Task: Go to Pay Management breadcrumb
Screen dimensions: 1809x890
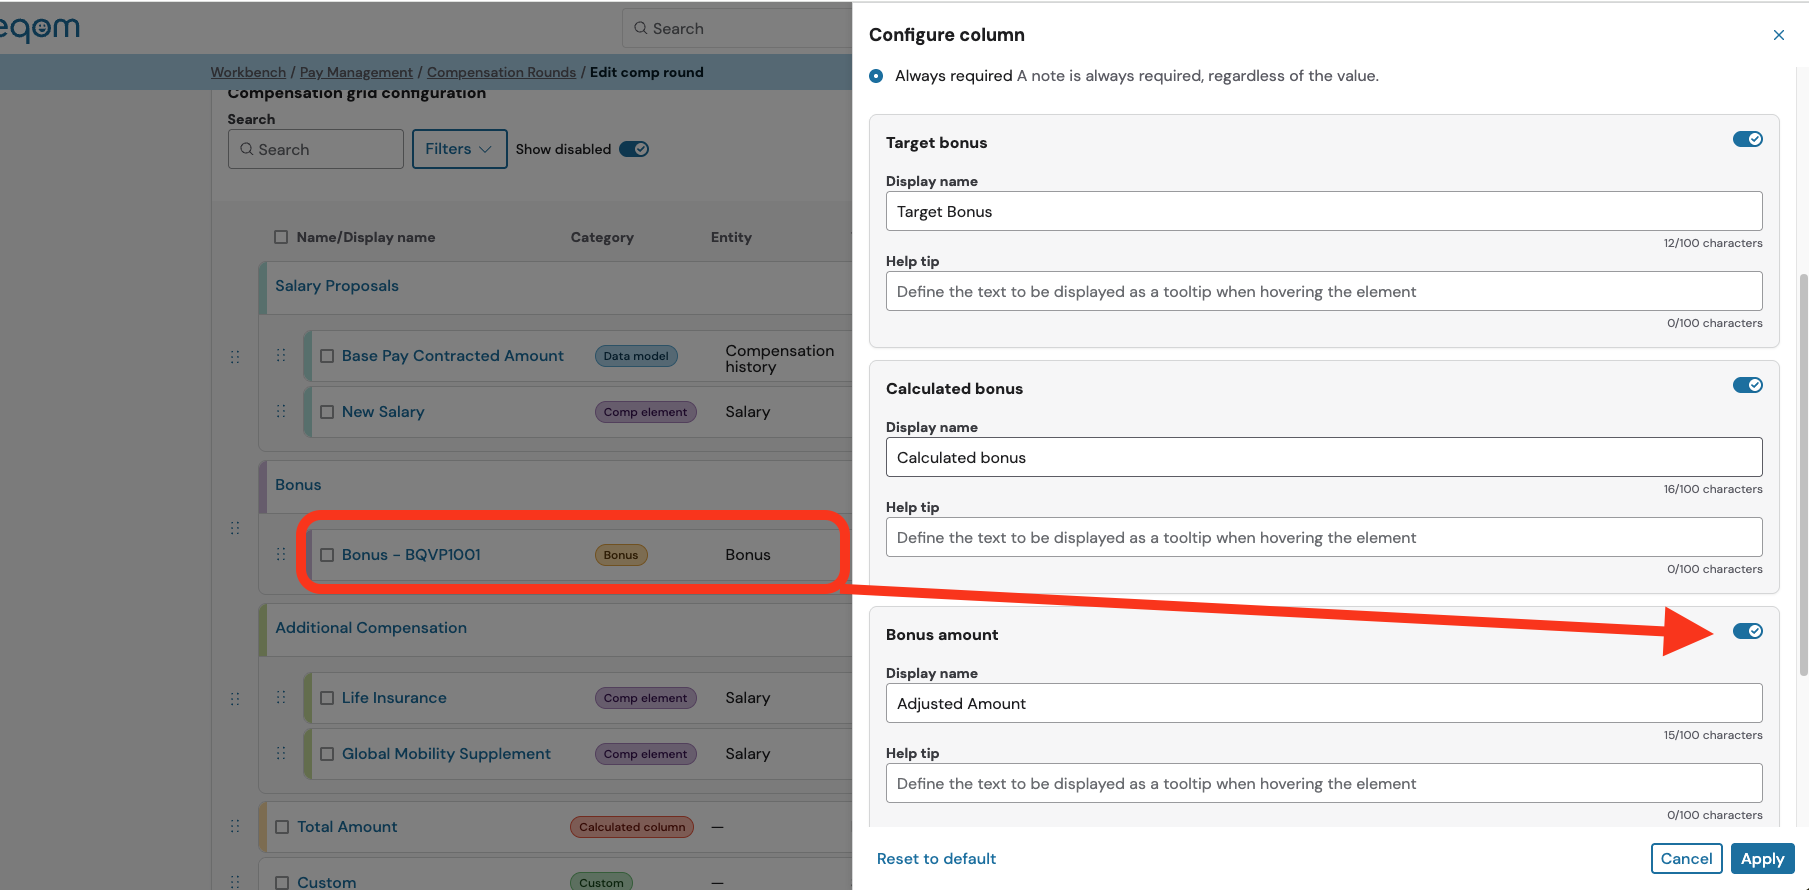Action: [356, 72]
